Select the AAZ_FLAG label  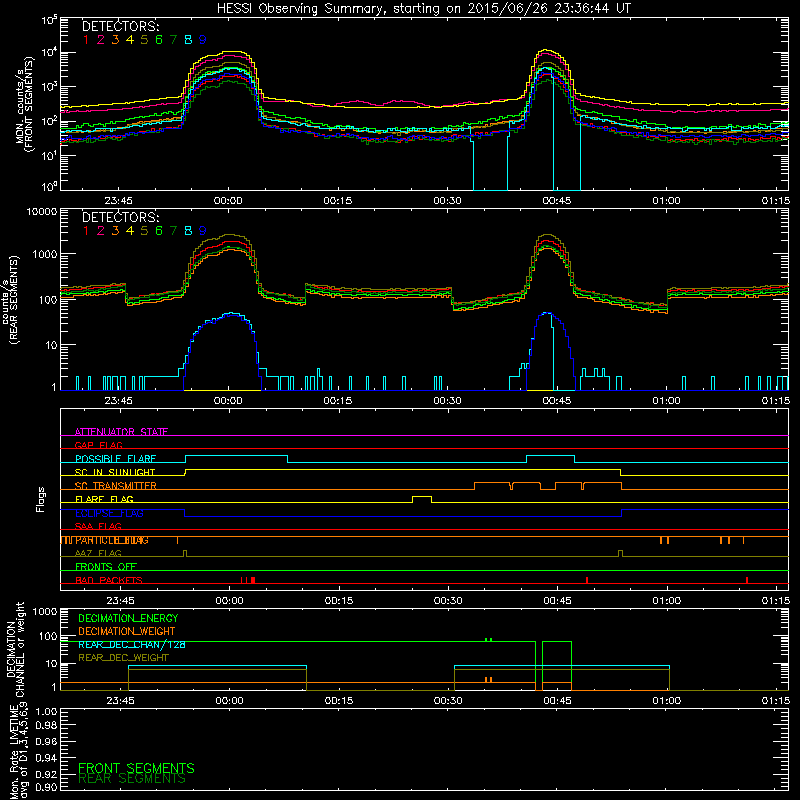(98, 553)
